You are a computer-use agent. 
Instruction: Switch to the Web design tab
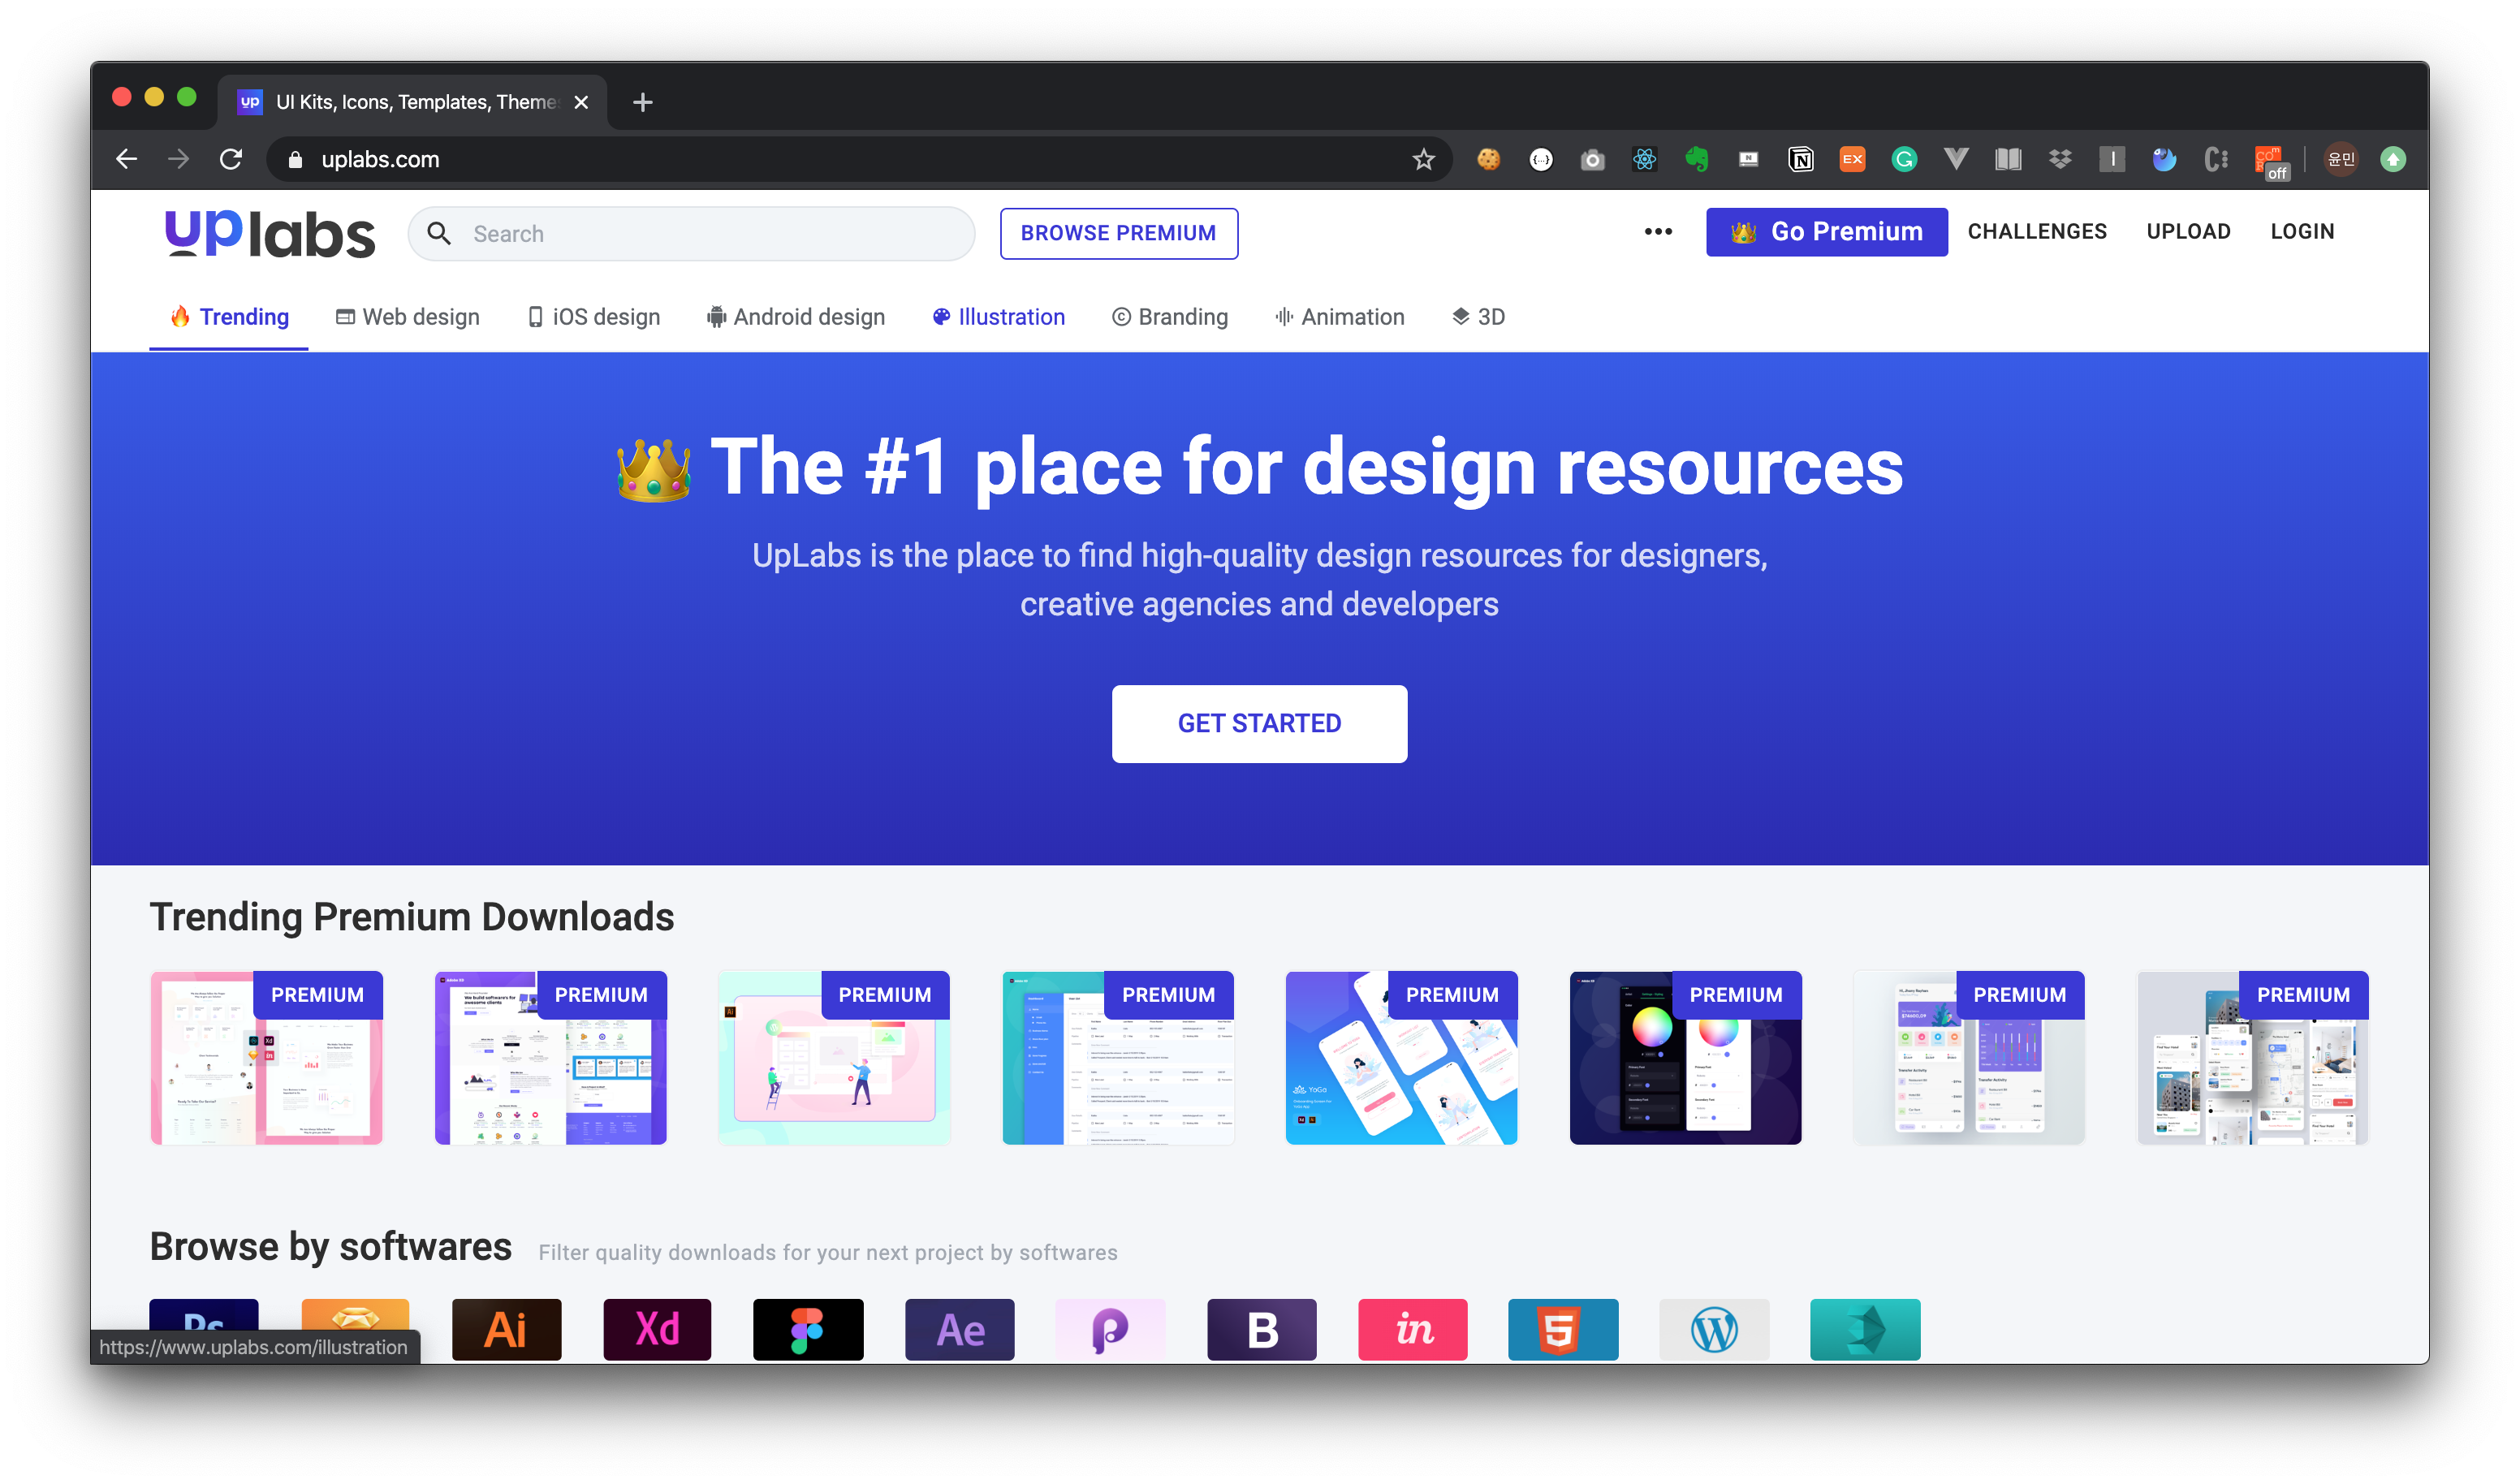(407, 317)
